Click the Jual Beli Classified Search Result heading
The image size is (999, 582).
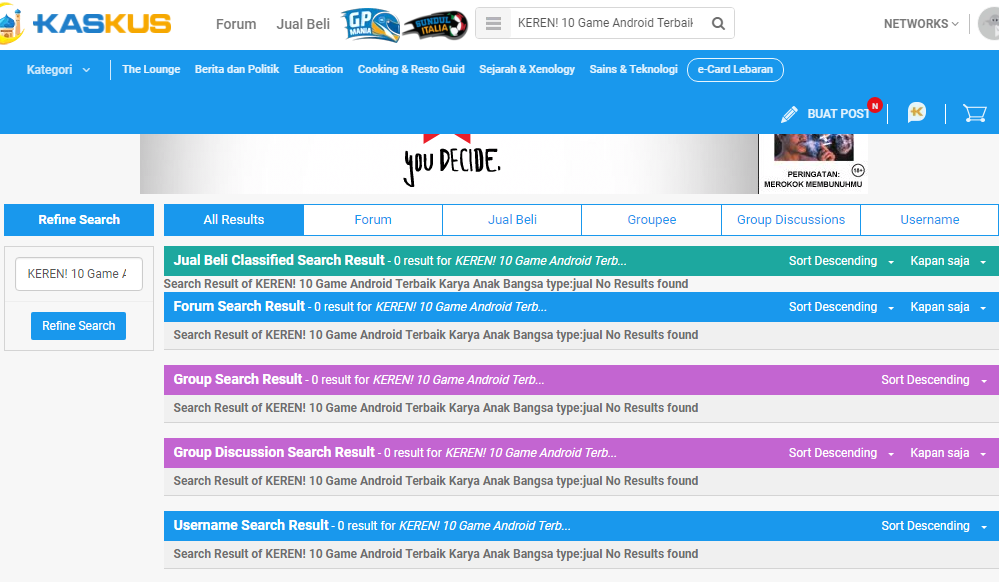tap(279, 261)
